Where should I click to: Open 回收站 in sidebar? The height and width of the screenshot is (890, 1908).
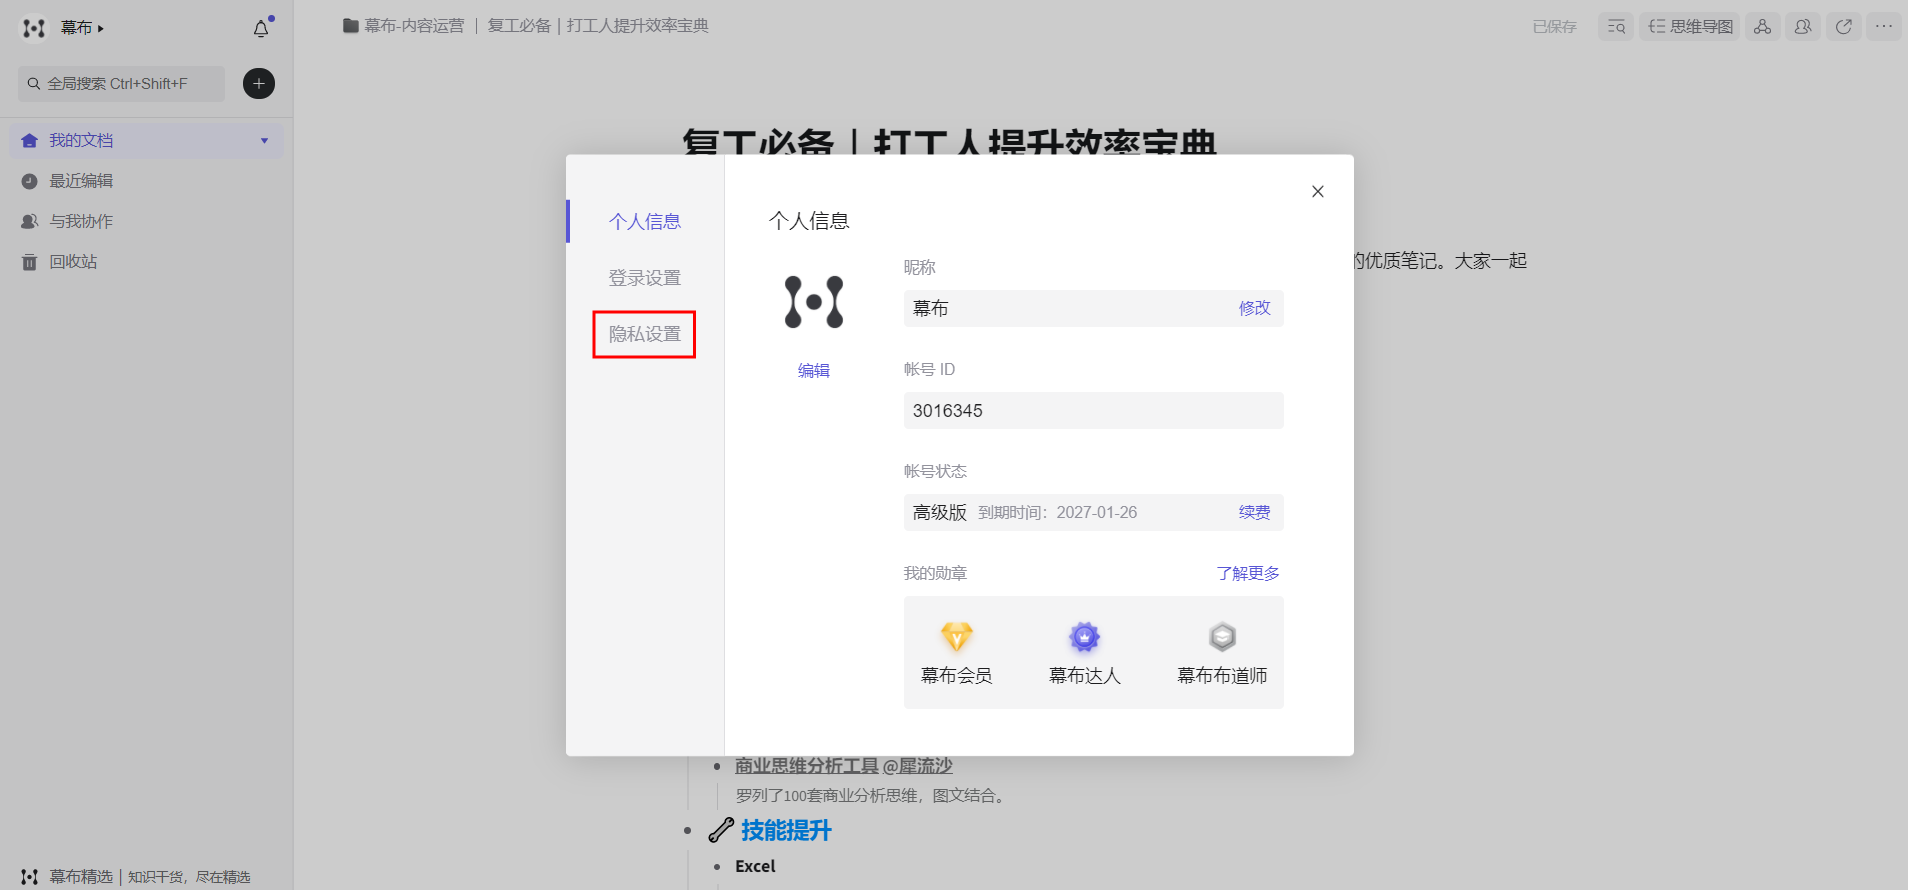tap(73, 262)
